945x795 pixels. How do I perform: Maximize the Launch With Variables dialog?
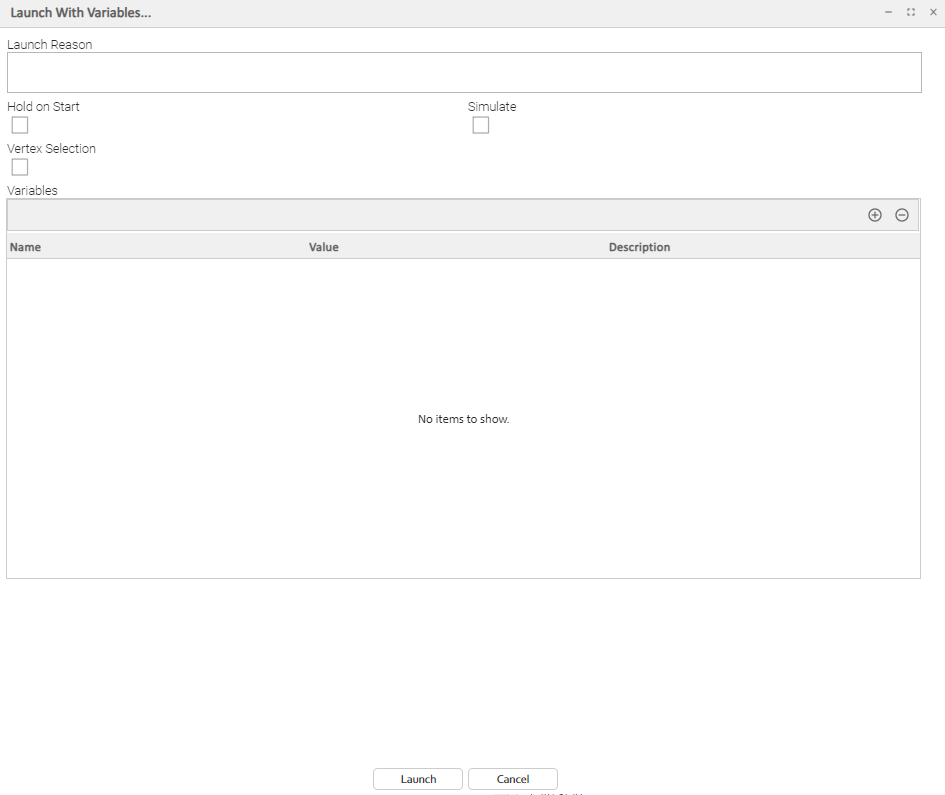click(x=910, y=12)
